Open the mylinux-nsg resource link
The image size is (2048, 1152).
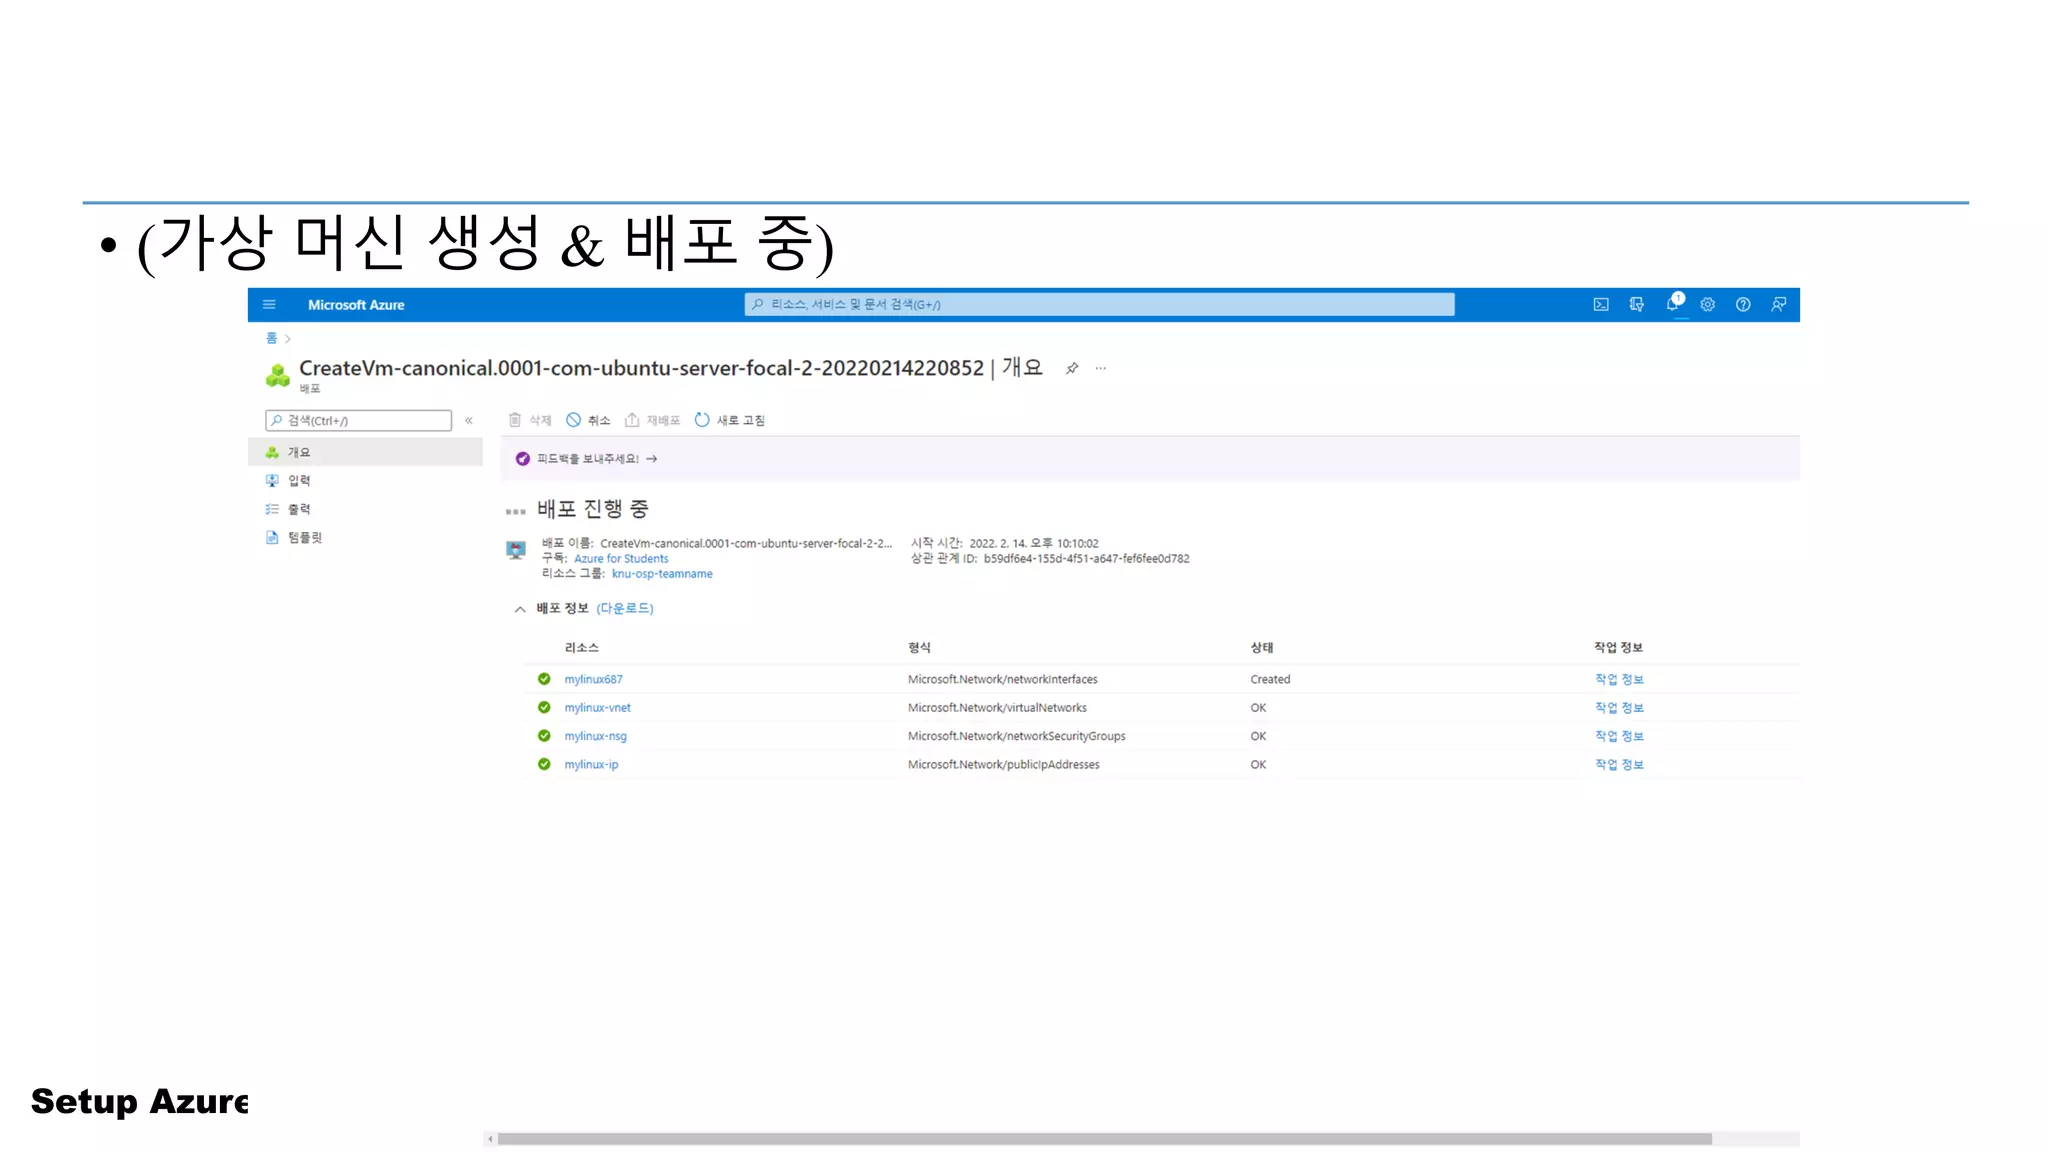[595, 736]
